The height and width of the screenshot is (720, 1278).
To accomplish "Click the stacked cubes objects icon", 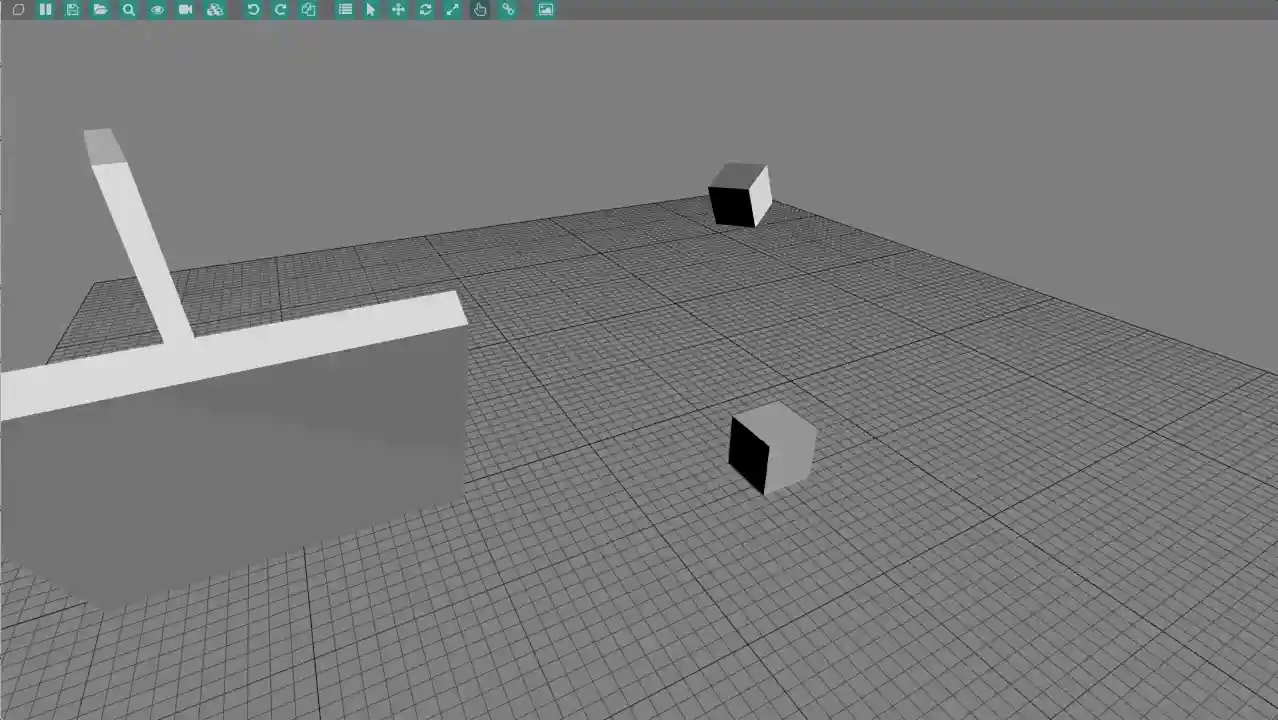I will click(x=214, y=9).
